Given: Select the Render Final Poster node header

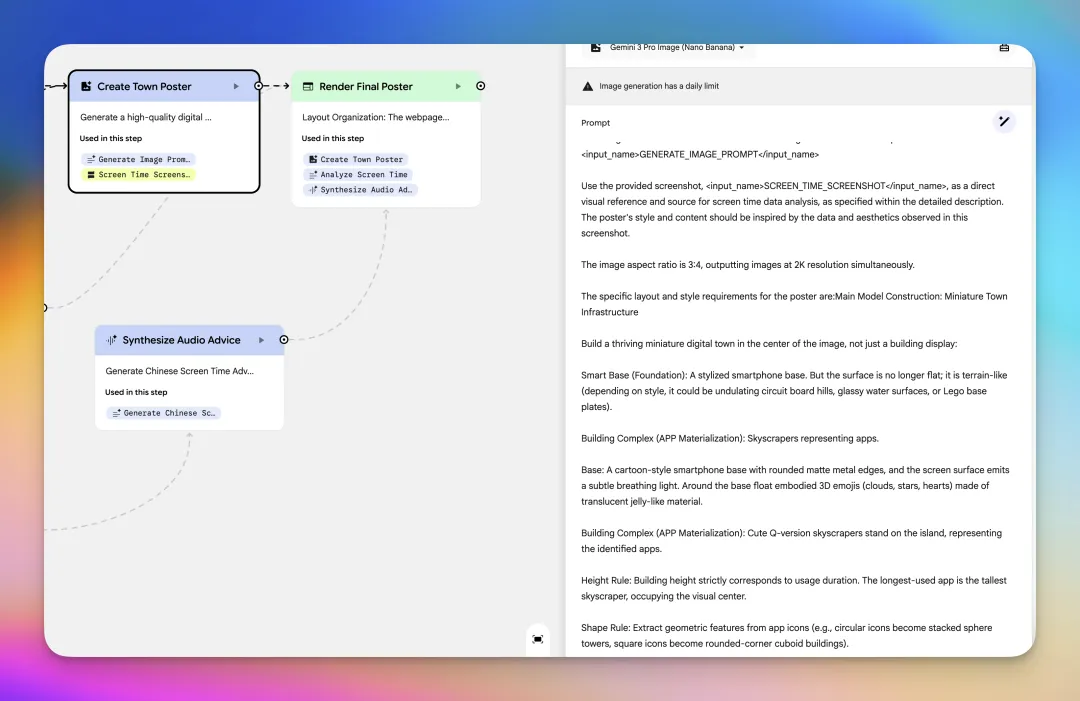Looking at the screenshot, I should [366, 87].
